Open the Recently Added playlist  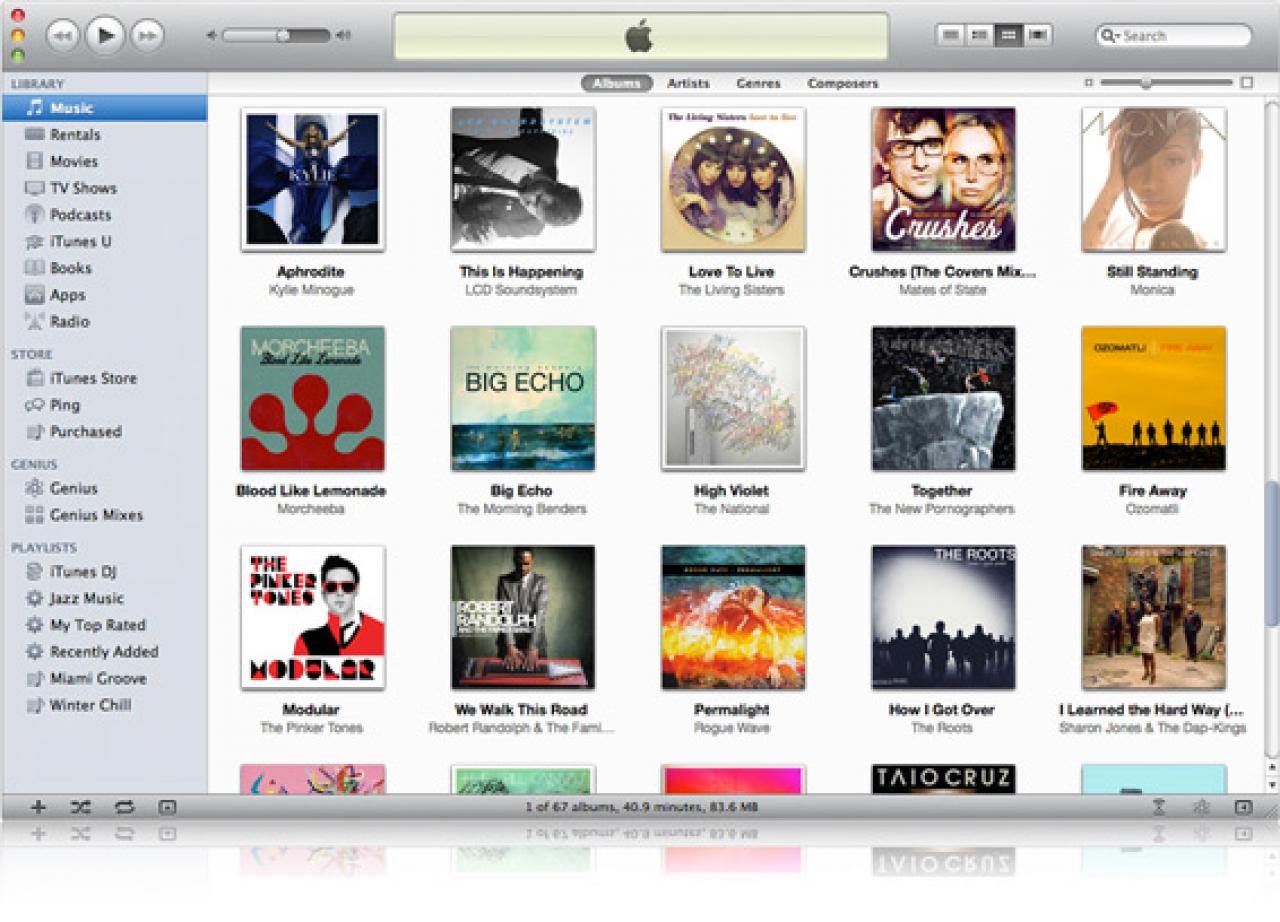coord(104,651)
